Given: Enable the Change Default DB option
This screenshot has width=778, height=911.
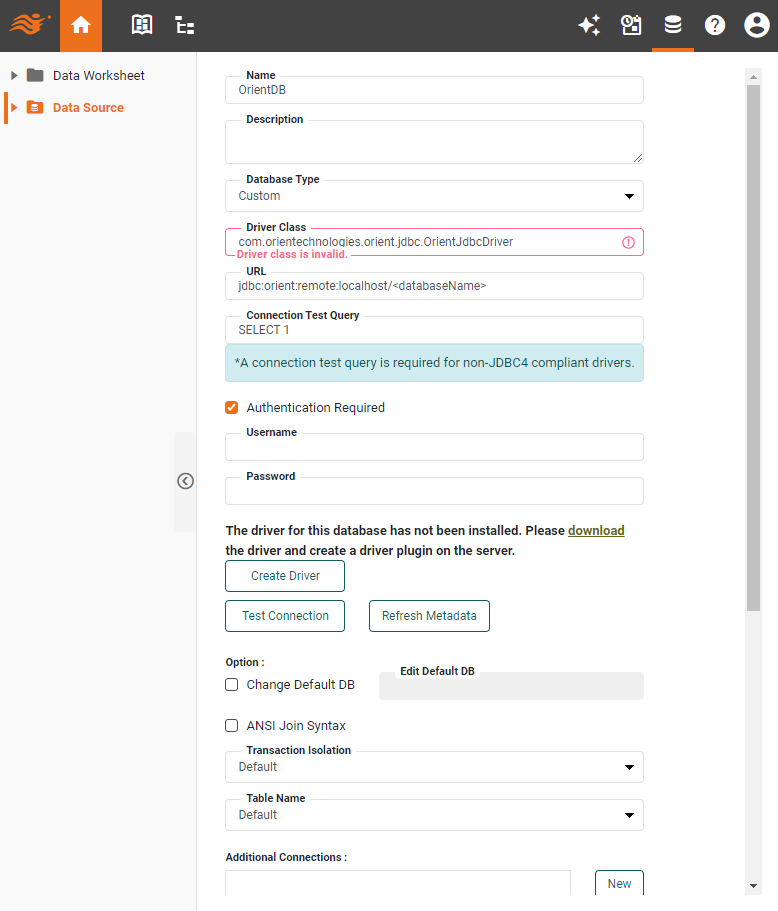Looking at the screenshot, I should [231, 684].
